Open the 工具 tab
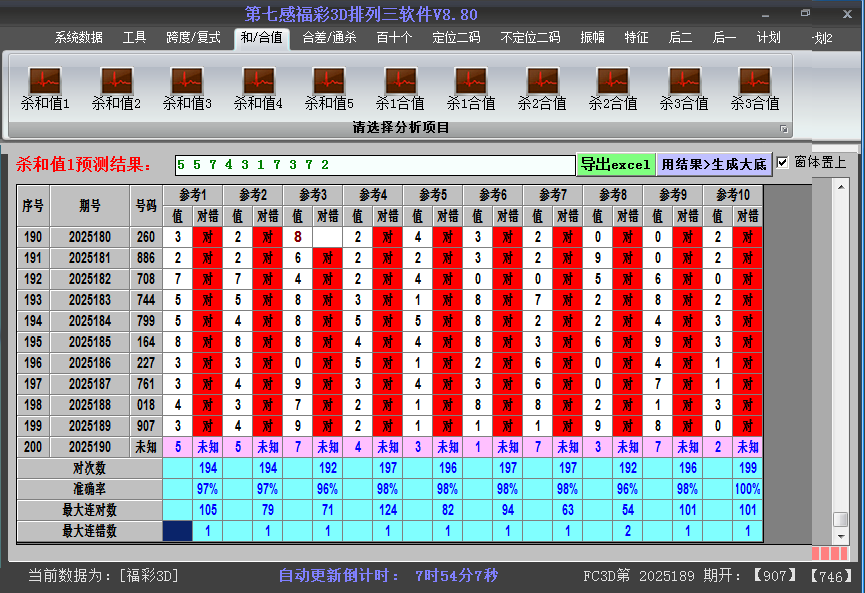 click(x=134, y=38)
